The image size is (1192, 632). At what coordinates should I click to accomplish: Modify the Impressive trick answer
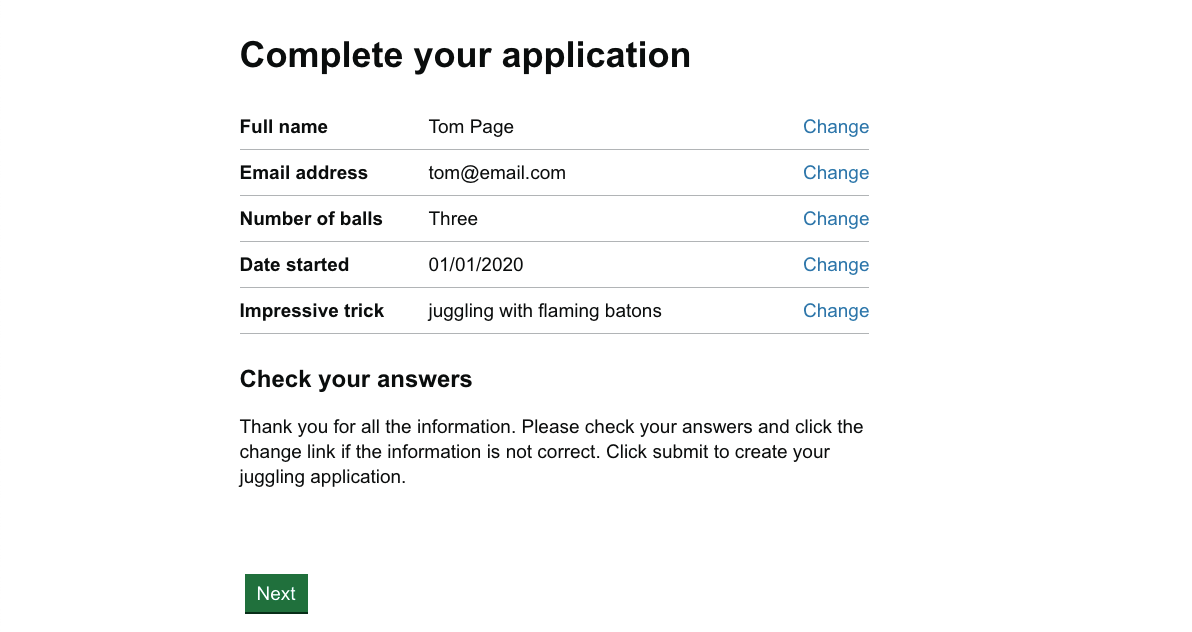[x=835, y=311]
